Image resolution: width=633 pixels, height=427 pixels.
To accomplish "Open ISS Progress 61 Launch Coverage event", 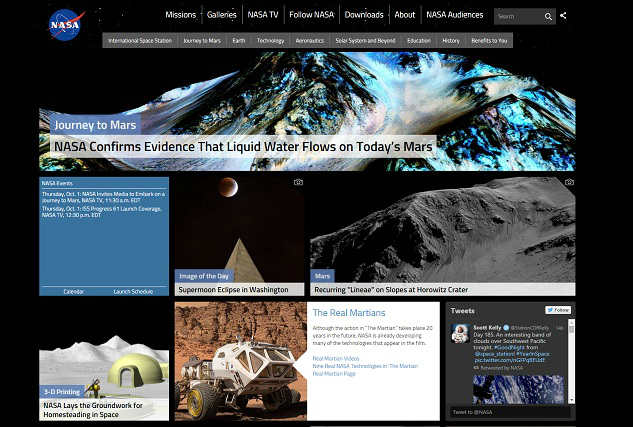I will (102, 212).
